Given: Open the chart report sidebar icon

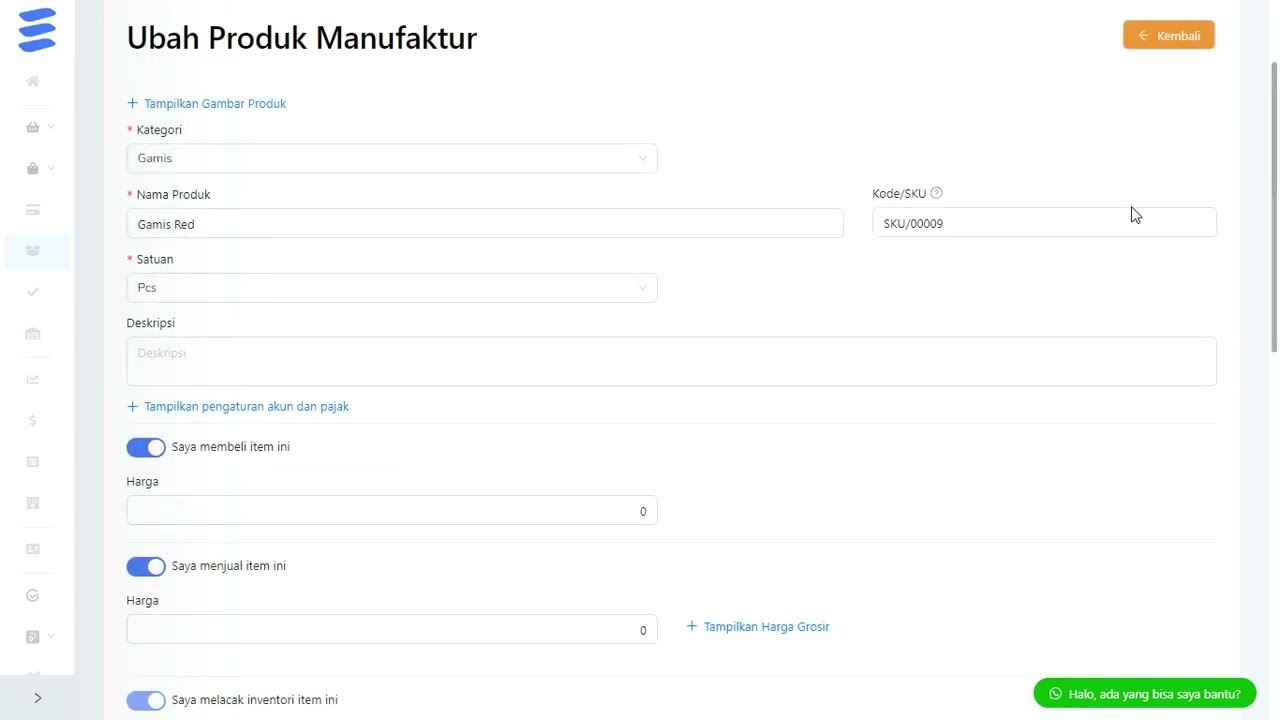Looking at the screenshot, I should click(33, 379).
